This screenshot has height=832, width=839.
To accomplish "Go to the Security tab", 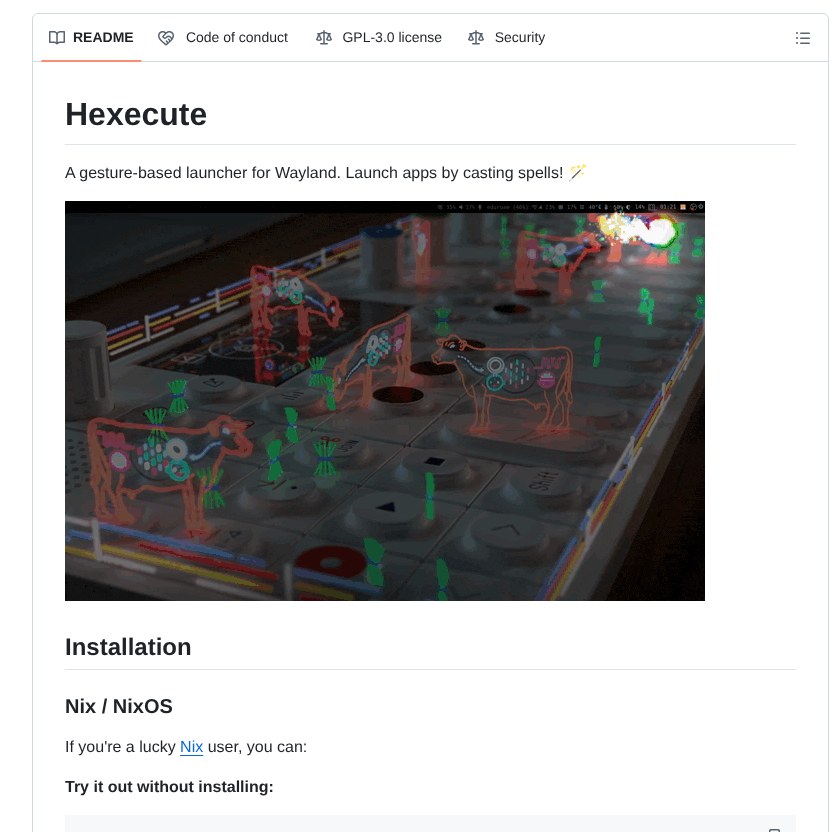I will [x=519, y=38].
